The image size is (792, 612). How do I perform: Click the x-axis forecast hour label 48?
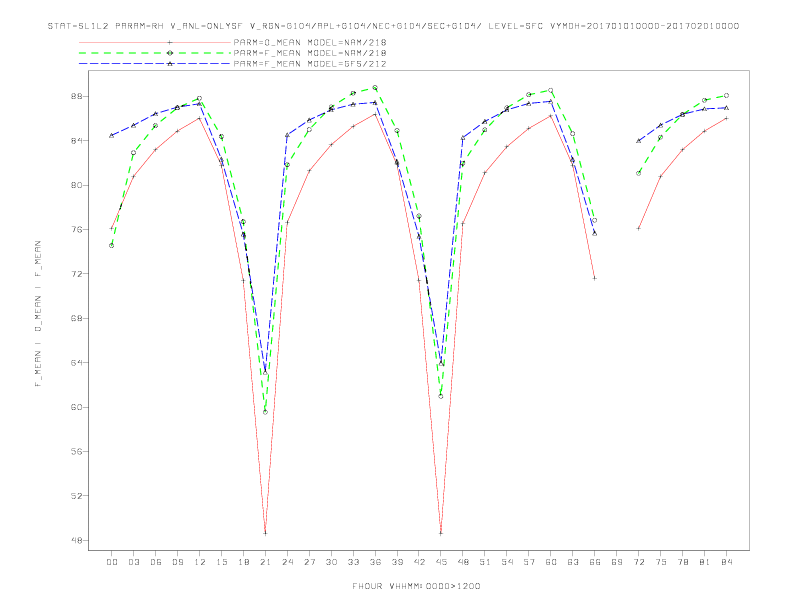(463, 562)
